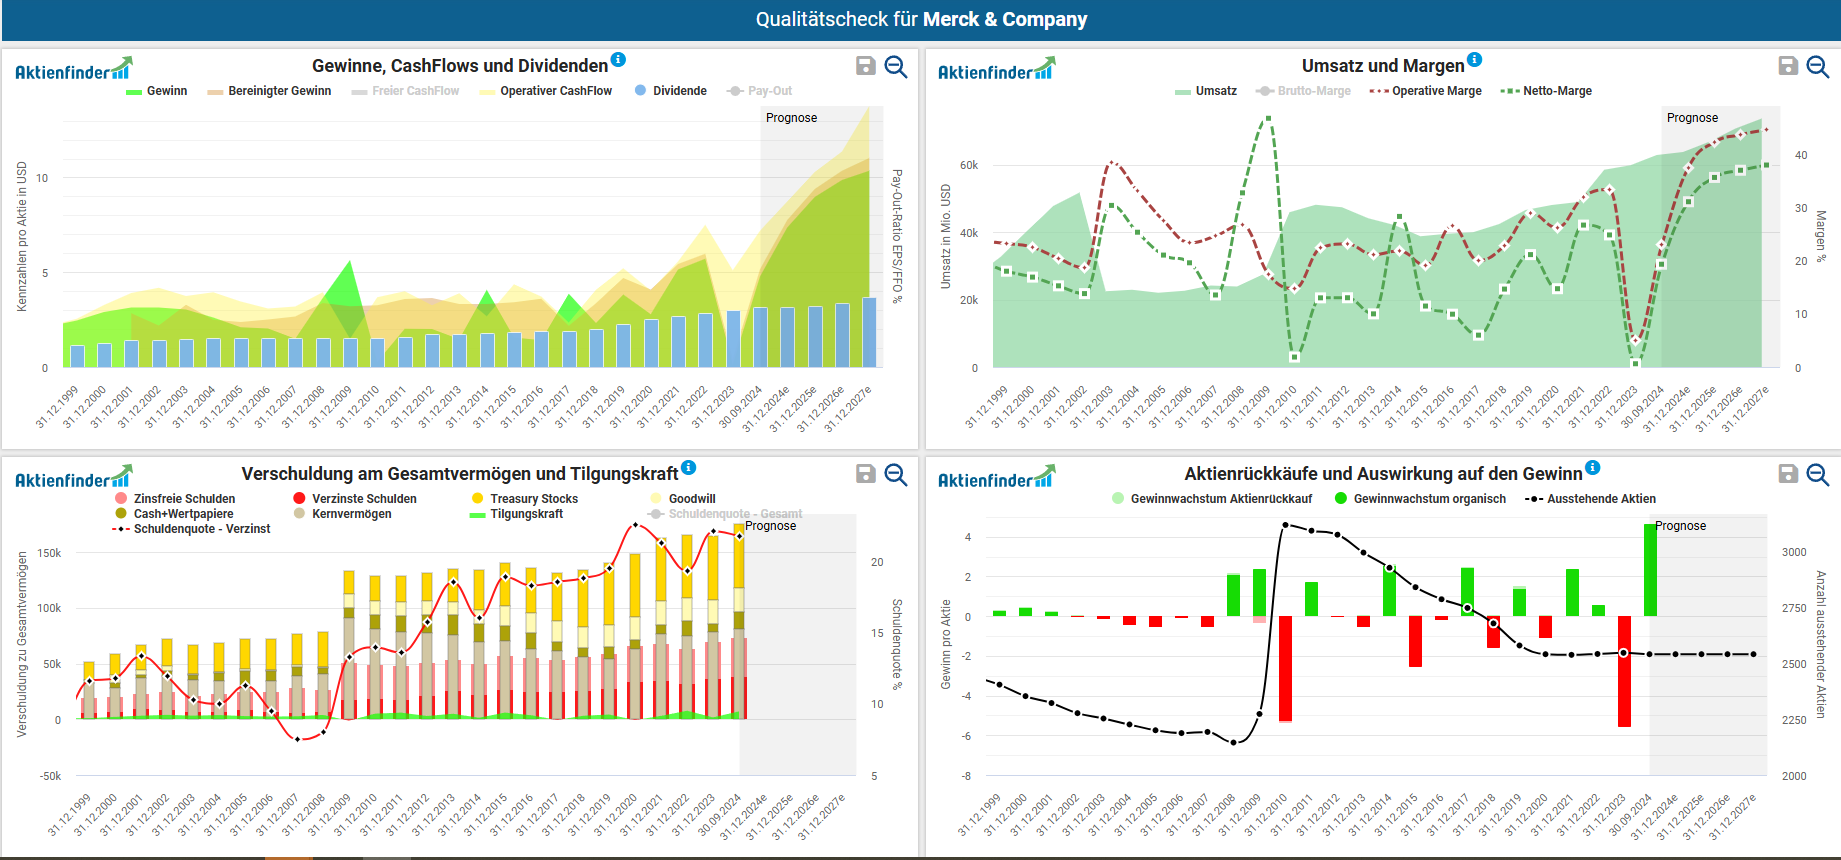Click save icon on Umsatz und Margen chart

coord(1788,66)
